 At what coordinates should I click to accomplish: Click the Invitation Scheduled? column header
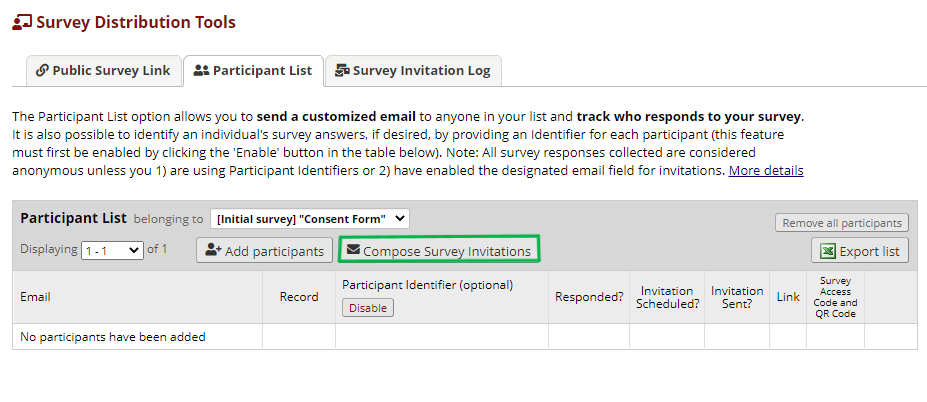click(667, 297)
